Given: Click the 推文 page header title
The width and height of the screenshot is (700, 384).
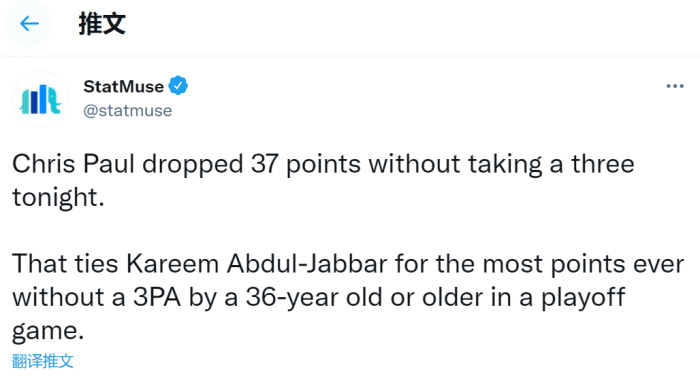Looking at the screenshot, I should click(x=102, y=24).
